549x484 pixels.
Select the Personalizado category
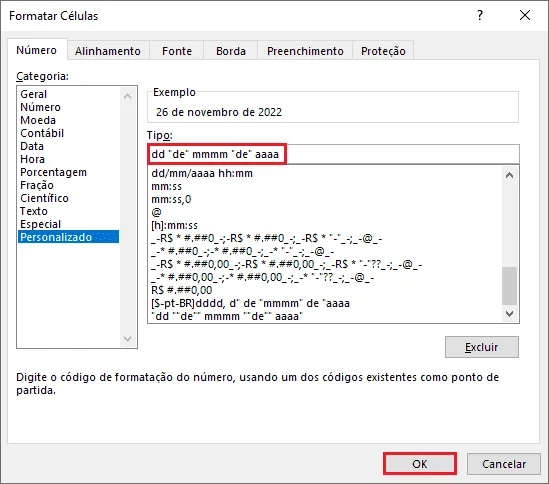(69, 237)
